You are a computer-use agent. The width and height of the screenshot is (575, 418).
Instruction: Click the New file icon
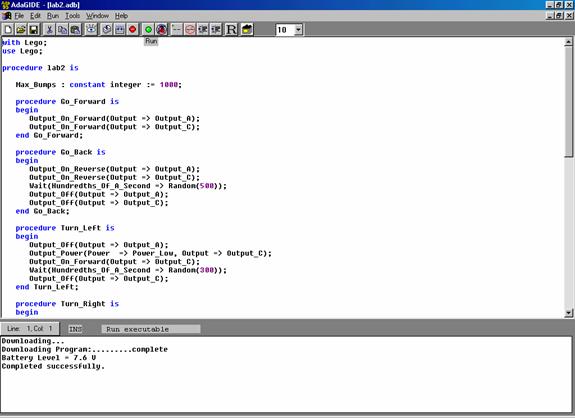click(8, 29)
